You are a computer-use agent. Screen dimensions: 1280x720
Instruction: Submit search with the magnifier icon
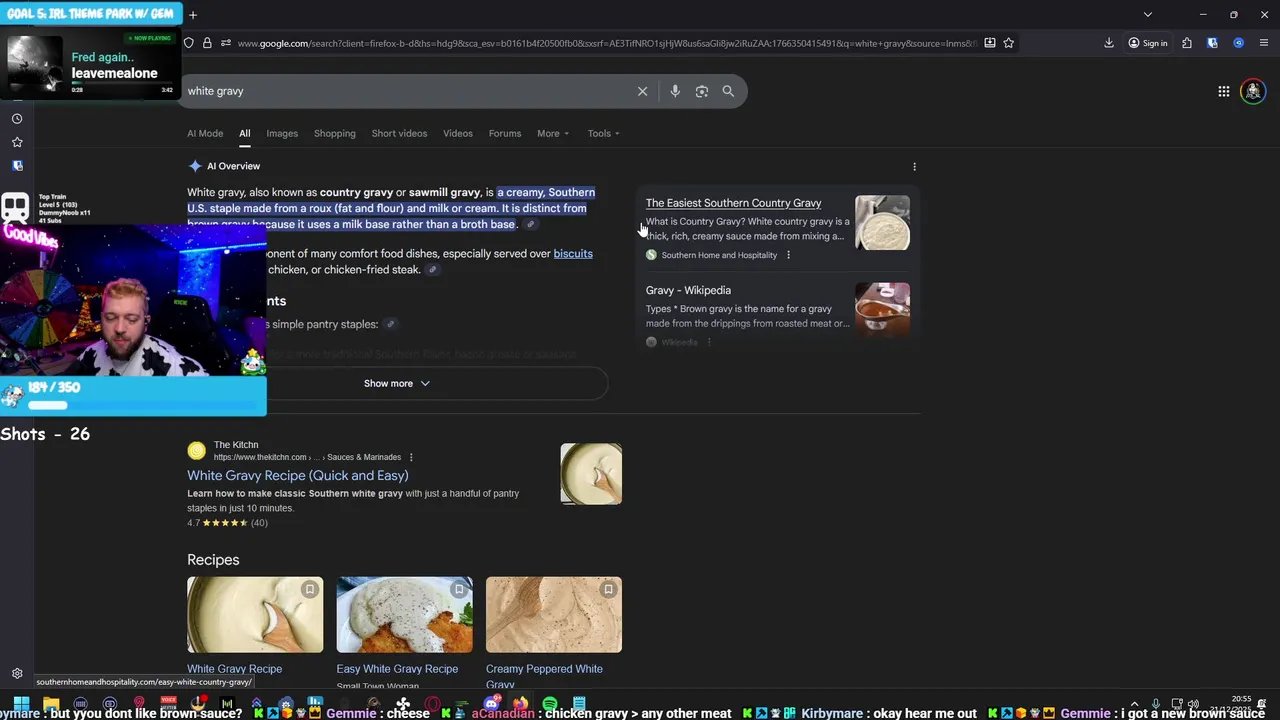(x=728, y=91)
